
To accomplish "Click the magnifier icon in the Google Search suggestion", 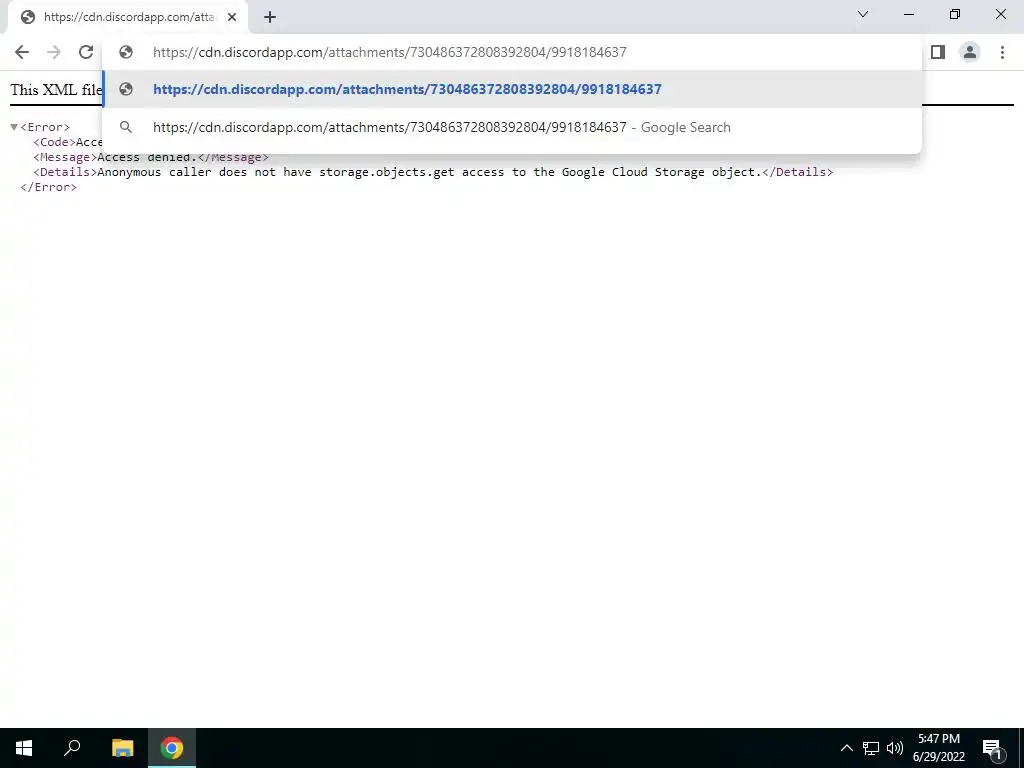I will [x=126, y=127].
